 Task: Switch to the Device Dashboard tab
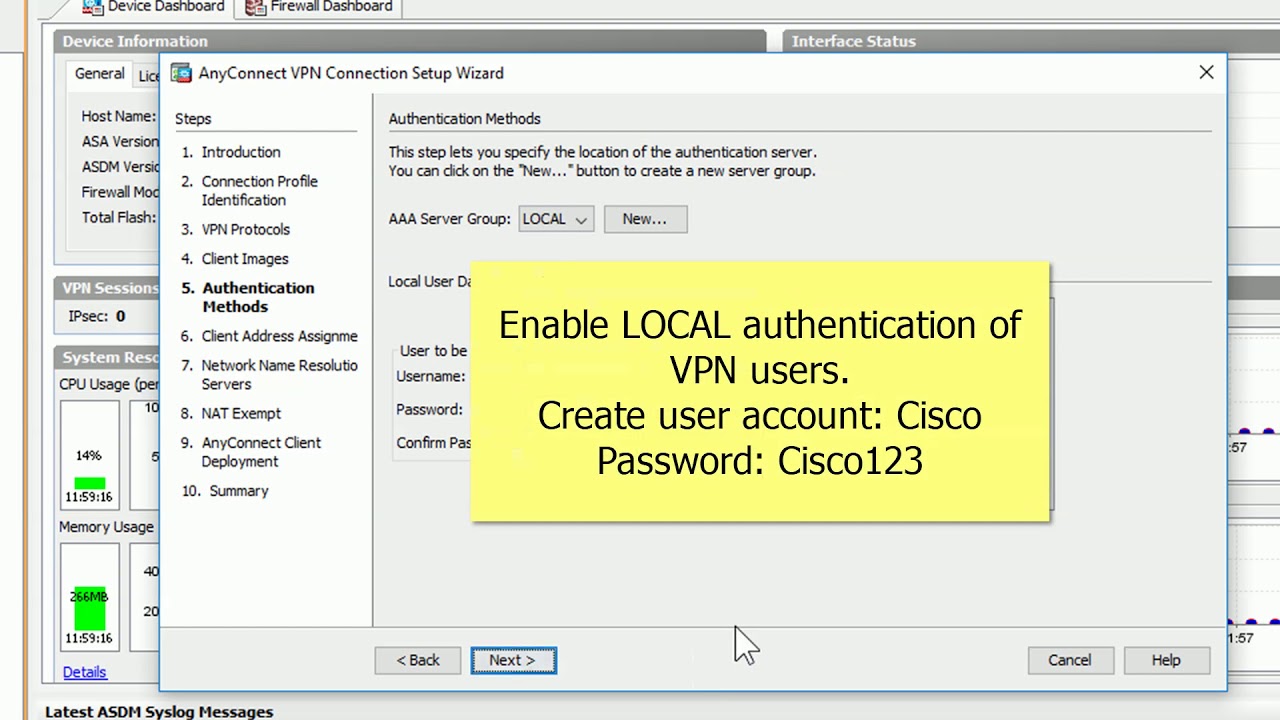pyautogui.click(x=153, y=7)
